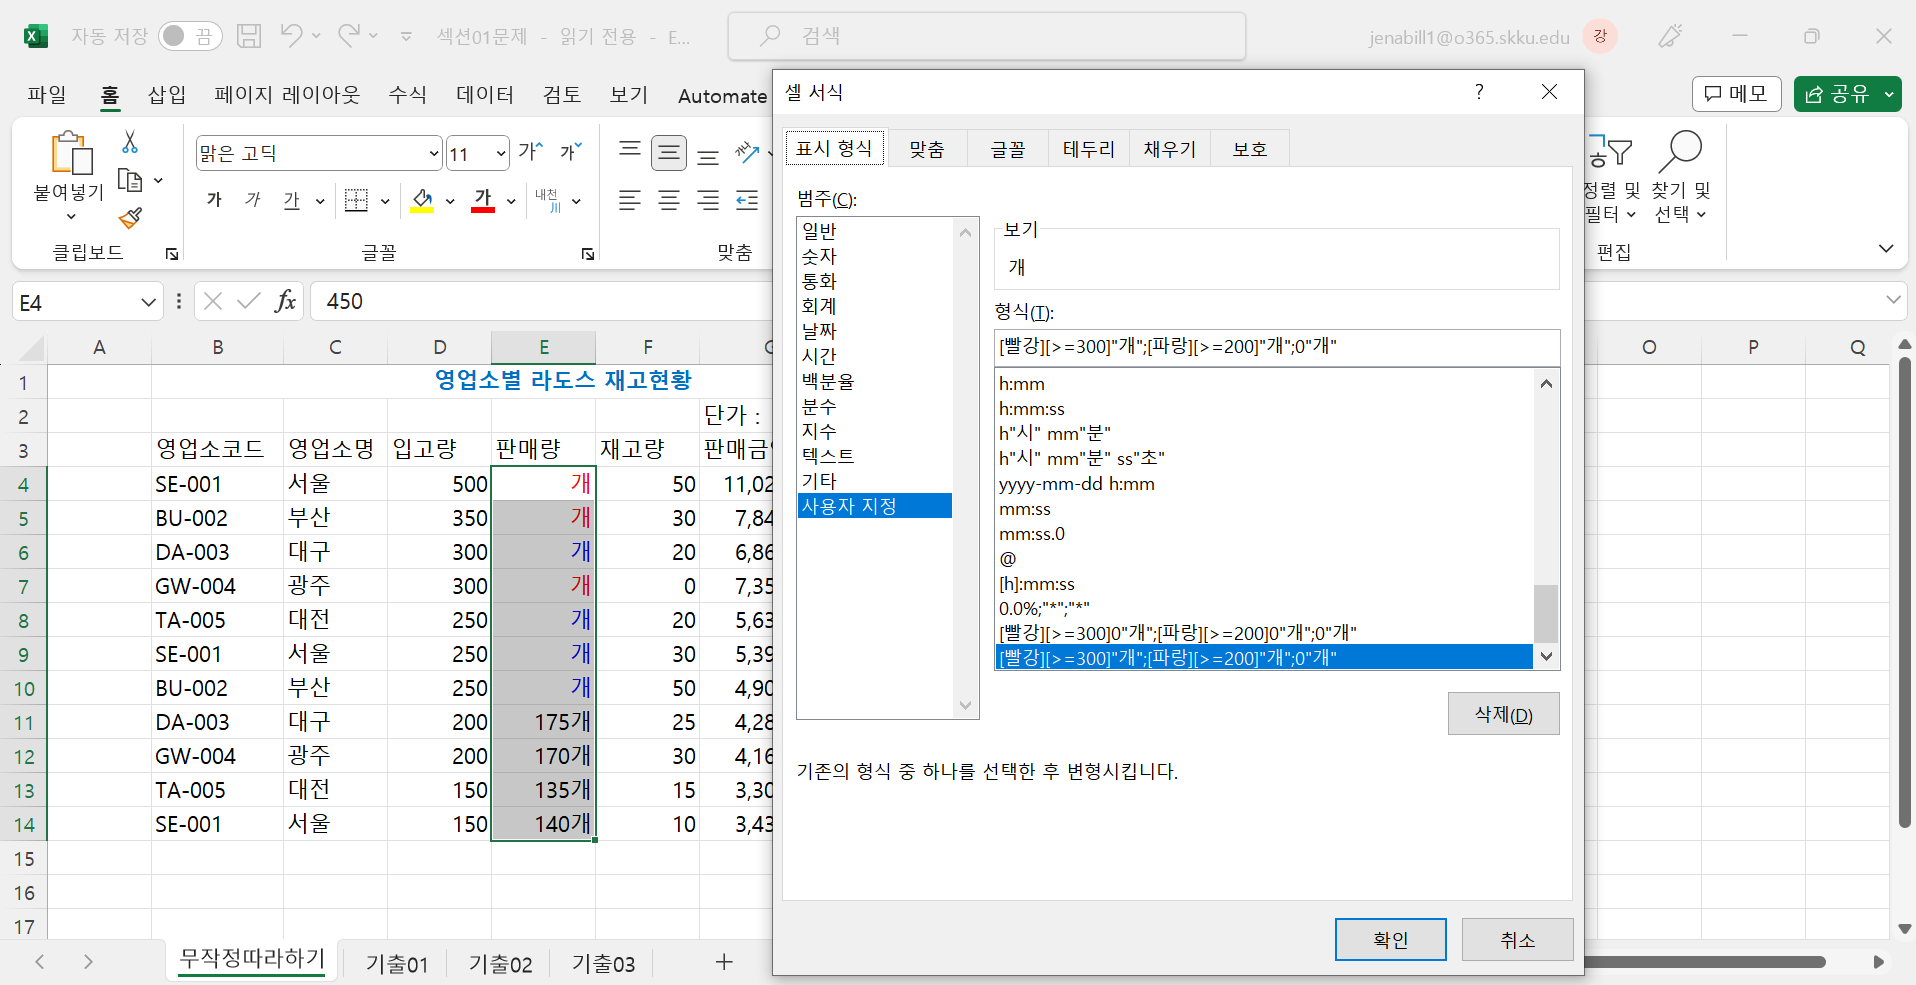Toggle center horizontal alignment button
This screenshot has width=1916, height=985.
[x=669, y=200]
